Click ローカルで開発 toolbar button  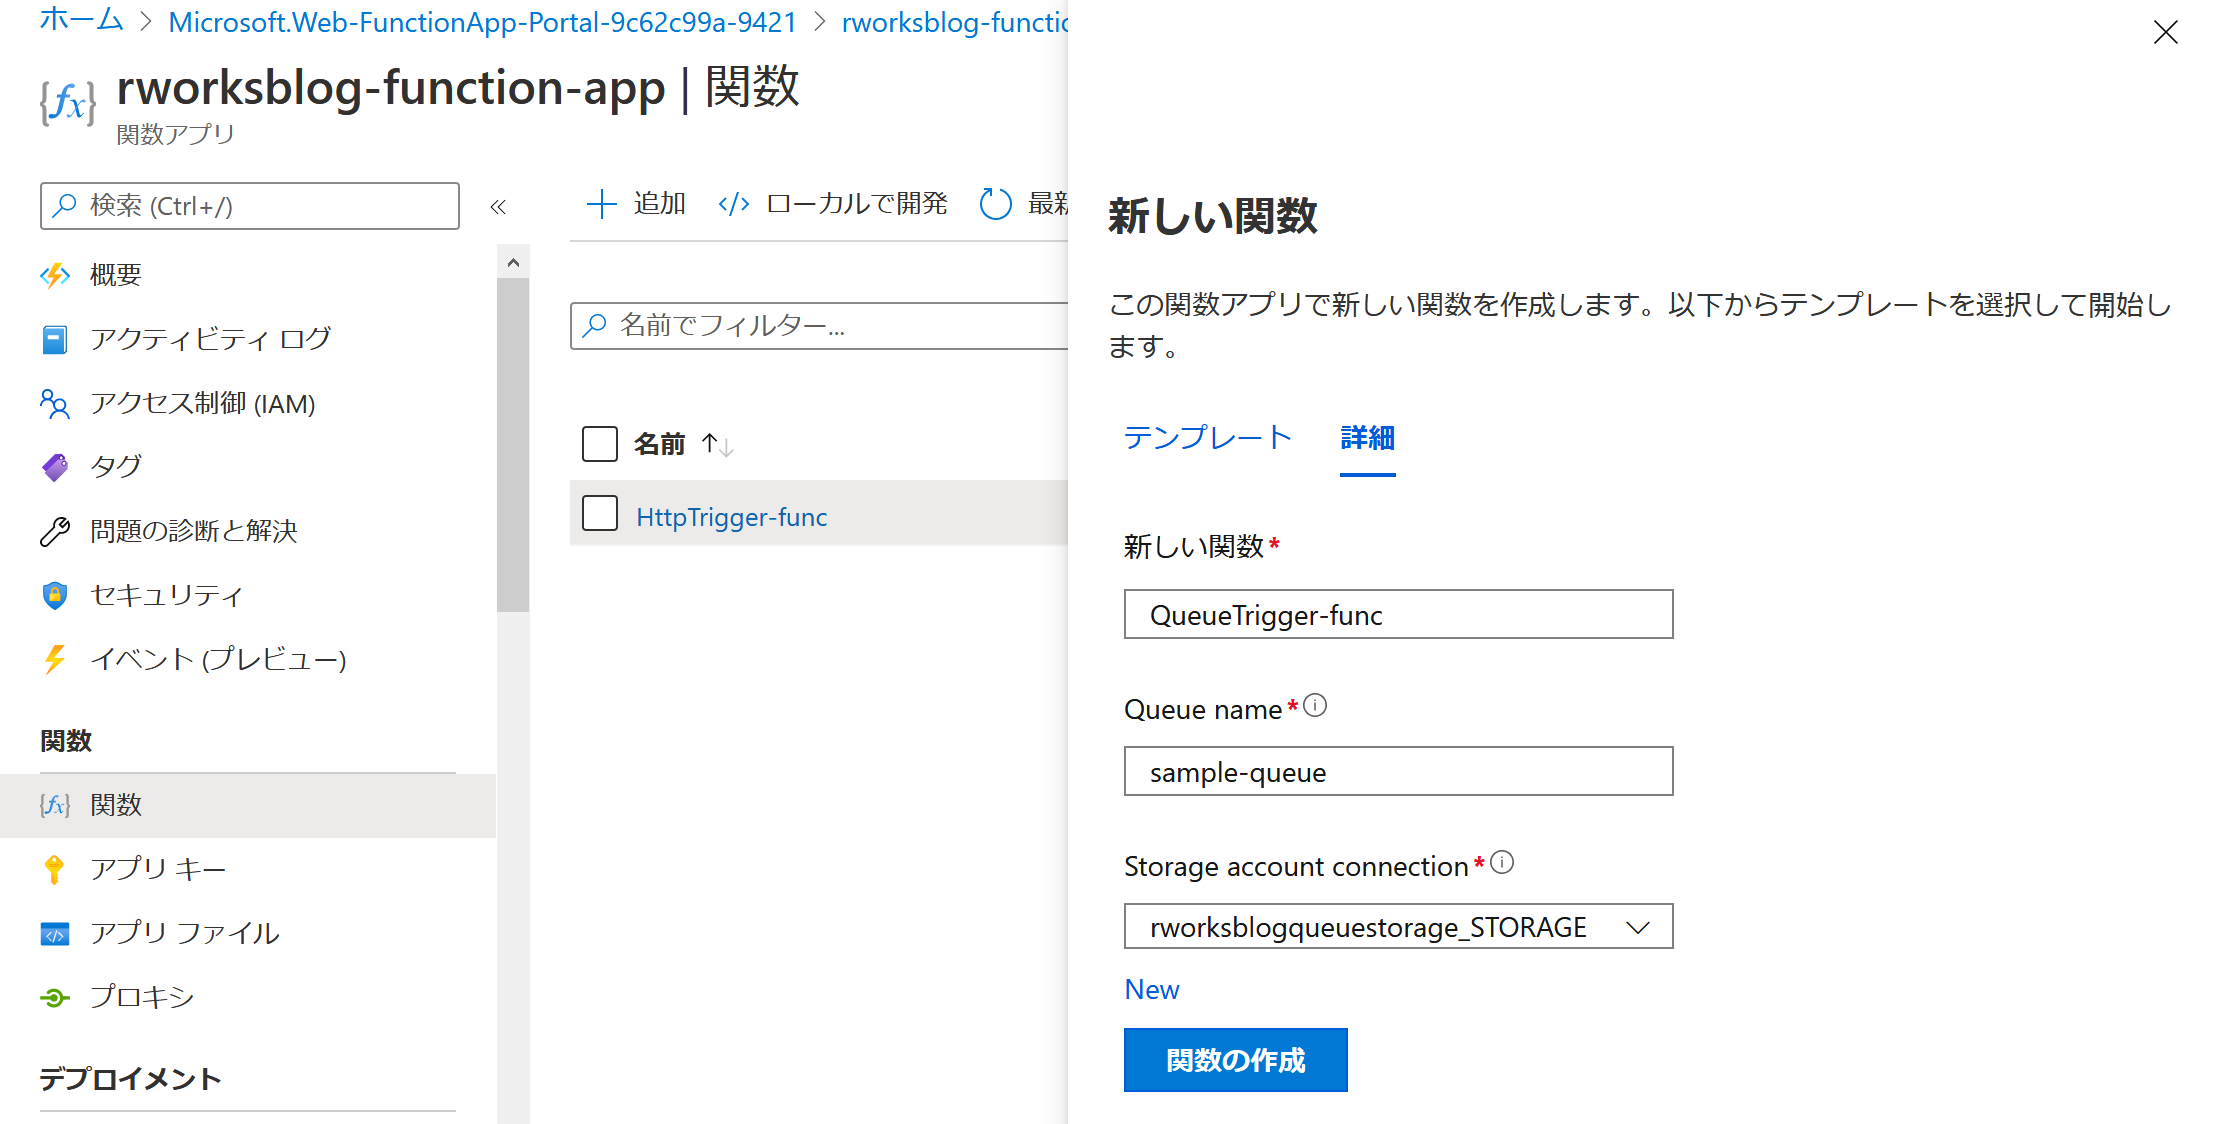pos(833,204)
